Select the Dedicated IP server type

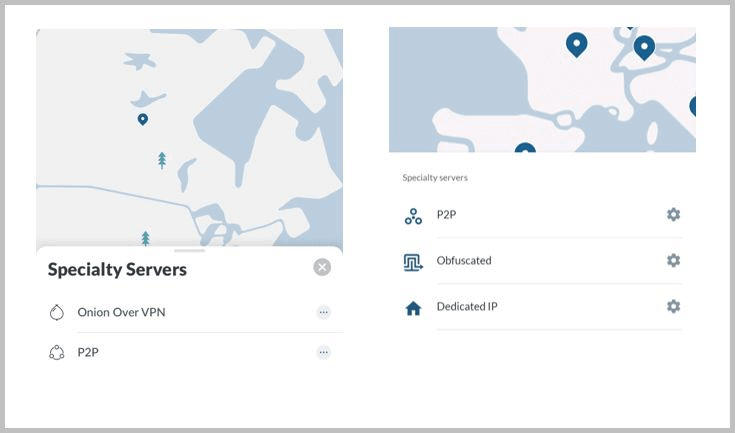click(x=467, y=306)
